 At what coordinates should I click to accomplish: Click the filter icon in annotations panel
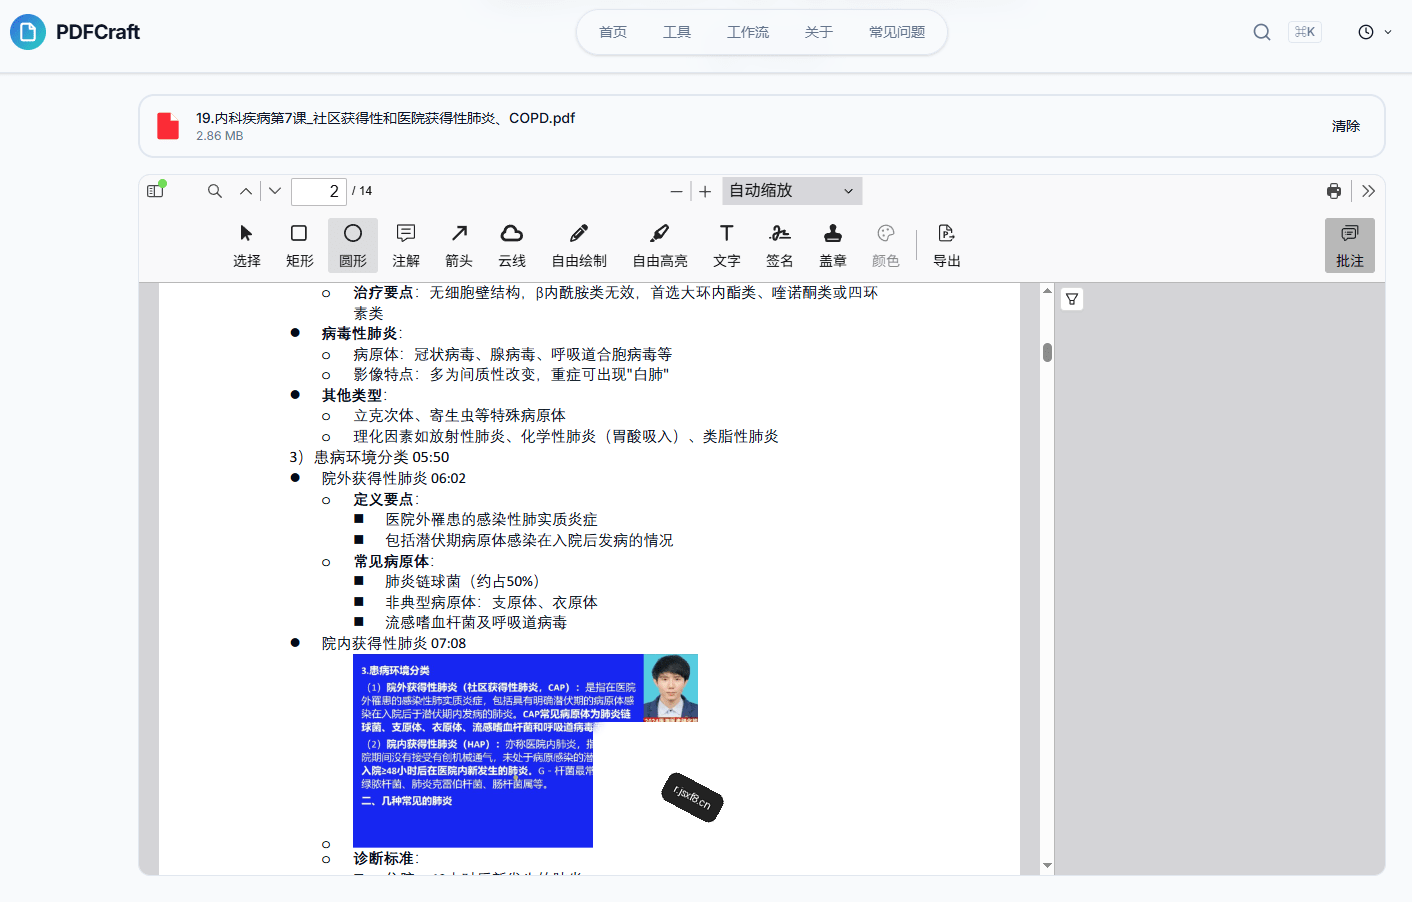pos(1072,299)
